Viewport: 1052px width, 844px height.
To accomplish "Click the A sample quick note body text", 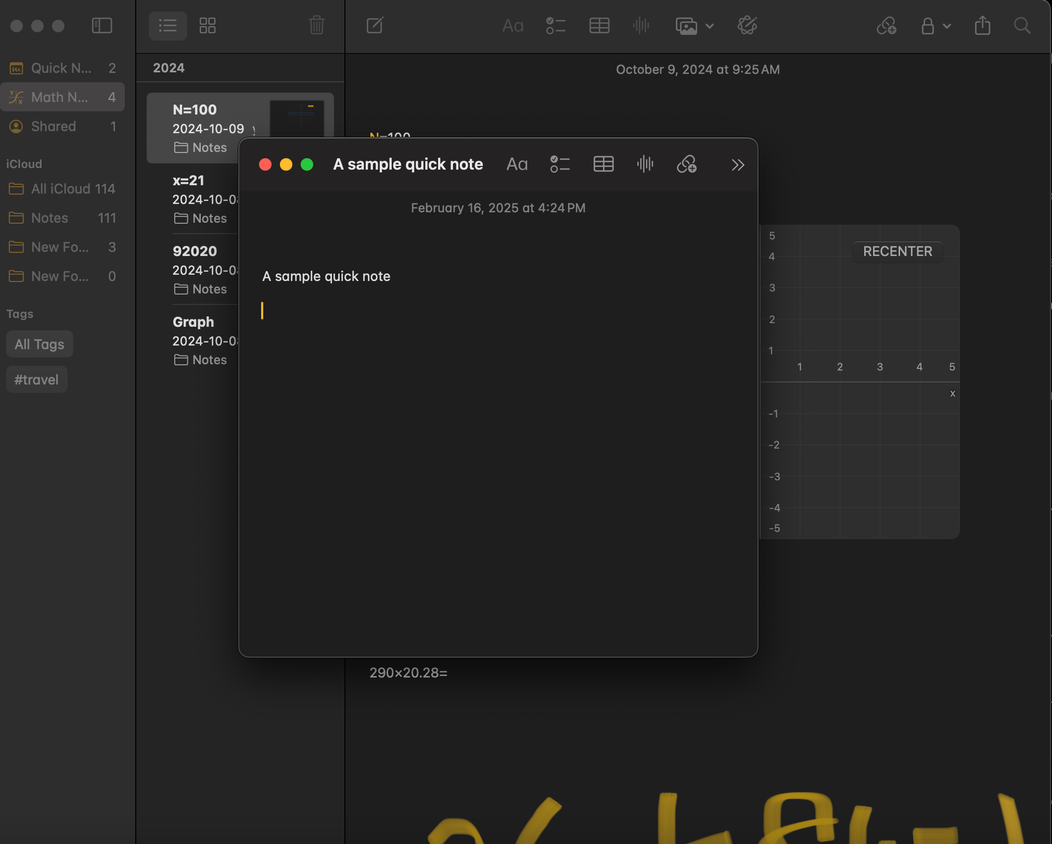I will [x=326, y=276].
